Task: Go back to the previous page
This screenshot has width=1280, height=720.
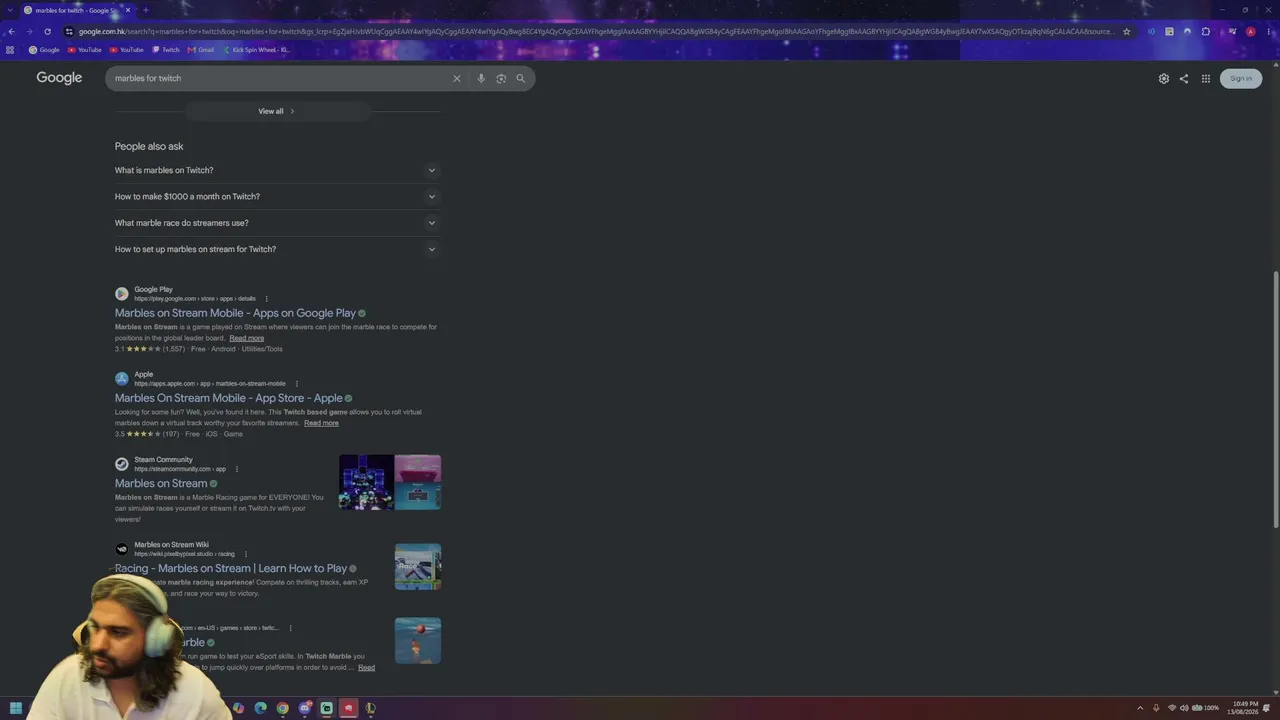Action: click(11, 31)
